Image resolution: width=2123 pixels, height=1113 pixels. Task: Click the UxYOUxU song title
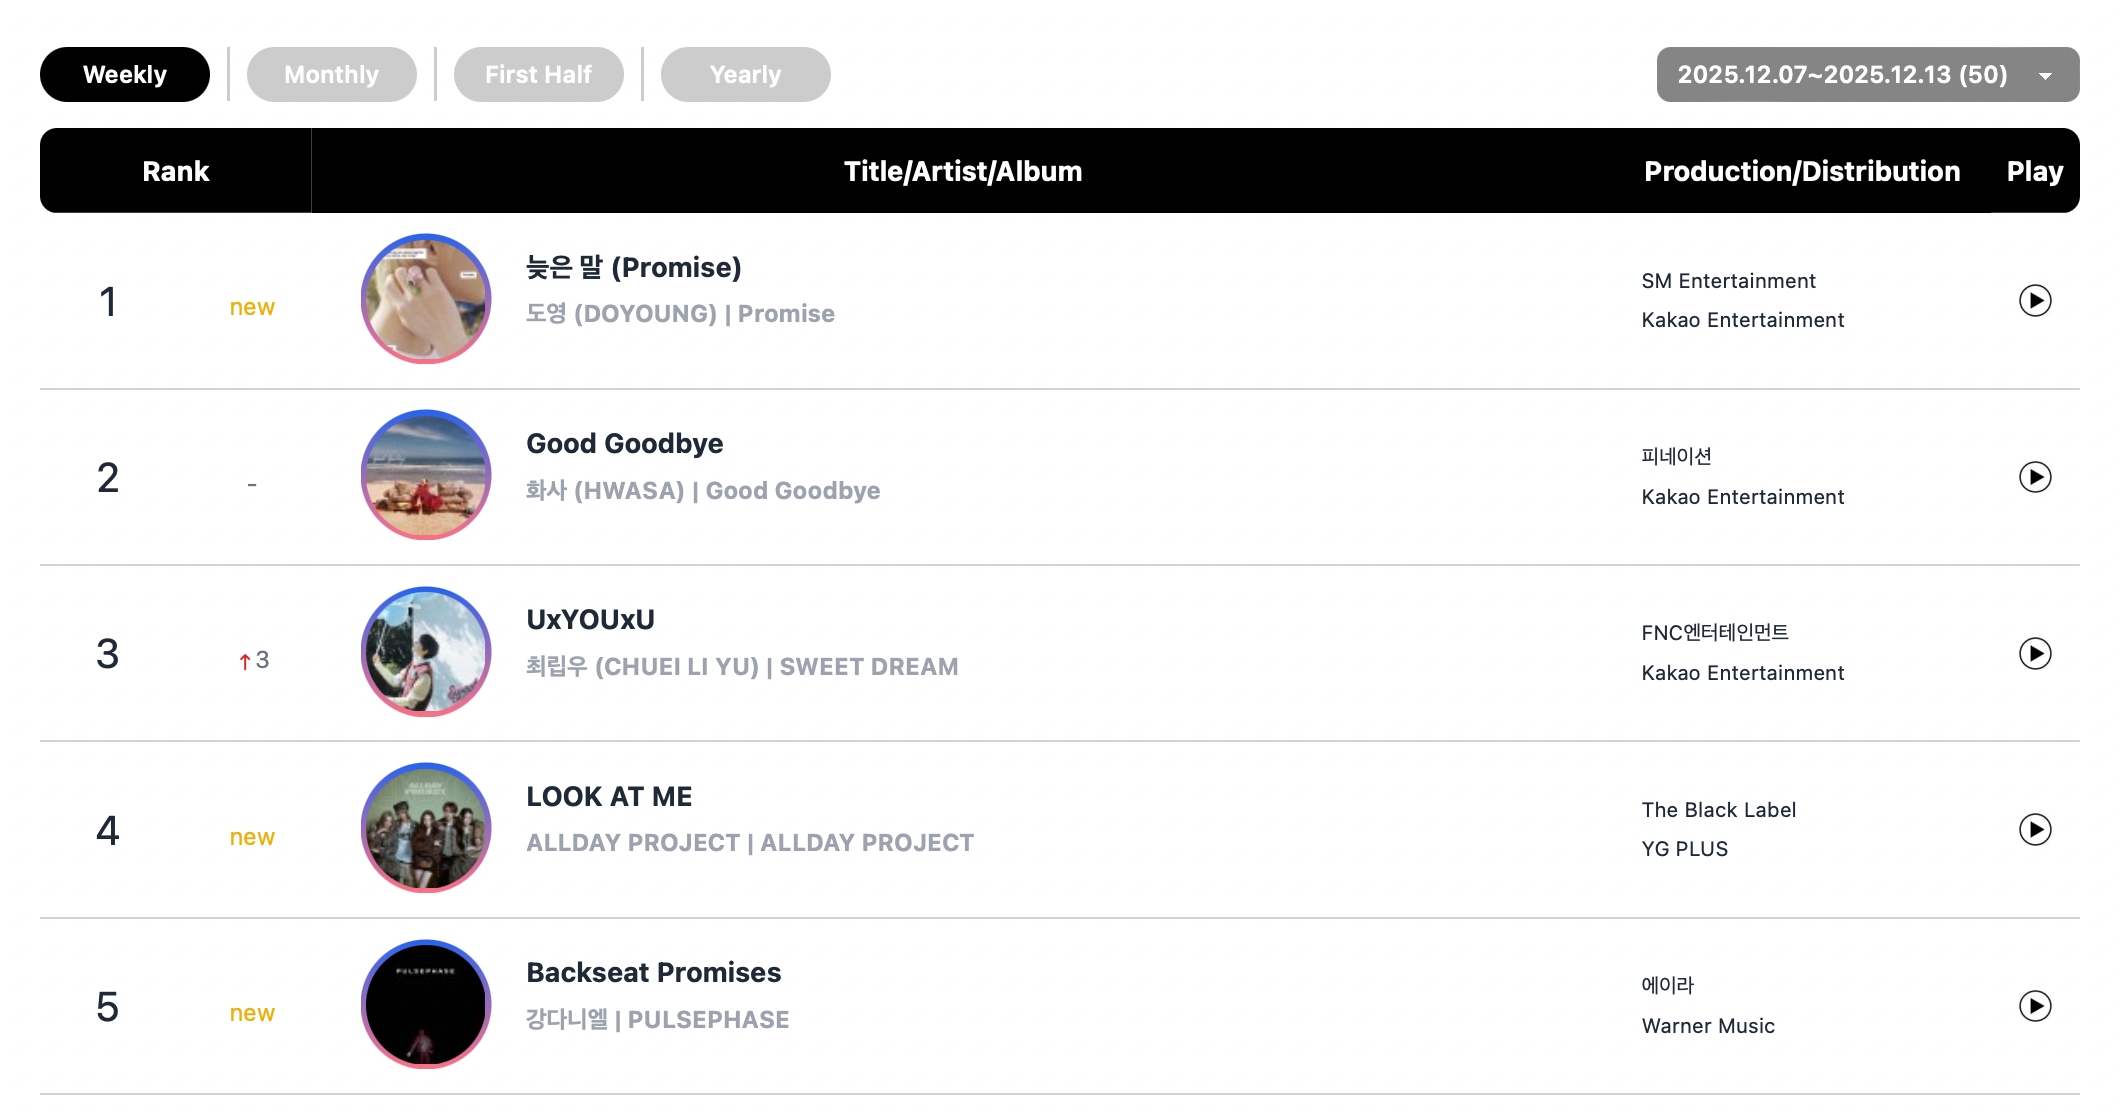[590, 620]
